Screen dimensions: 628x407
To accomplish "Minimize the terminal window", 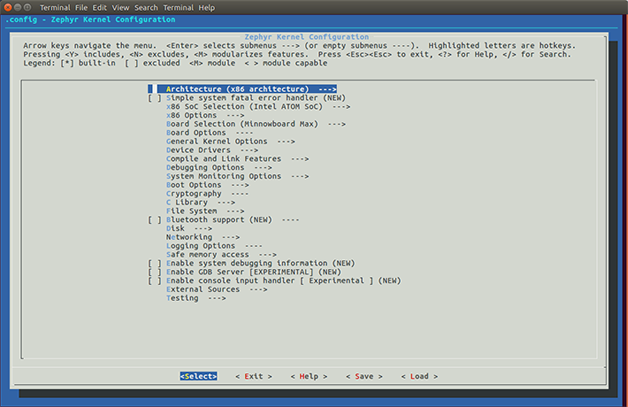I will [x=18, y=7].
